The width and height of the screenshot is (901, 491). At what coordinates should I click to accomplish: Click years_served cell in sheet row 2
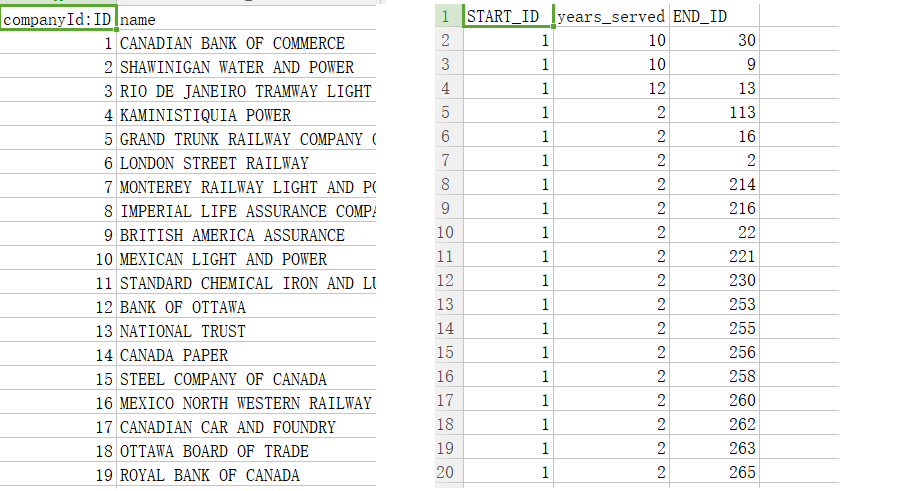point(611,40)
